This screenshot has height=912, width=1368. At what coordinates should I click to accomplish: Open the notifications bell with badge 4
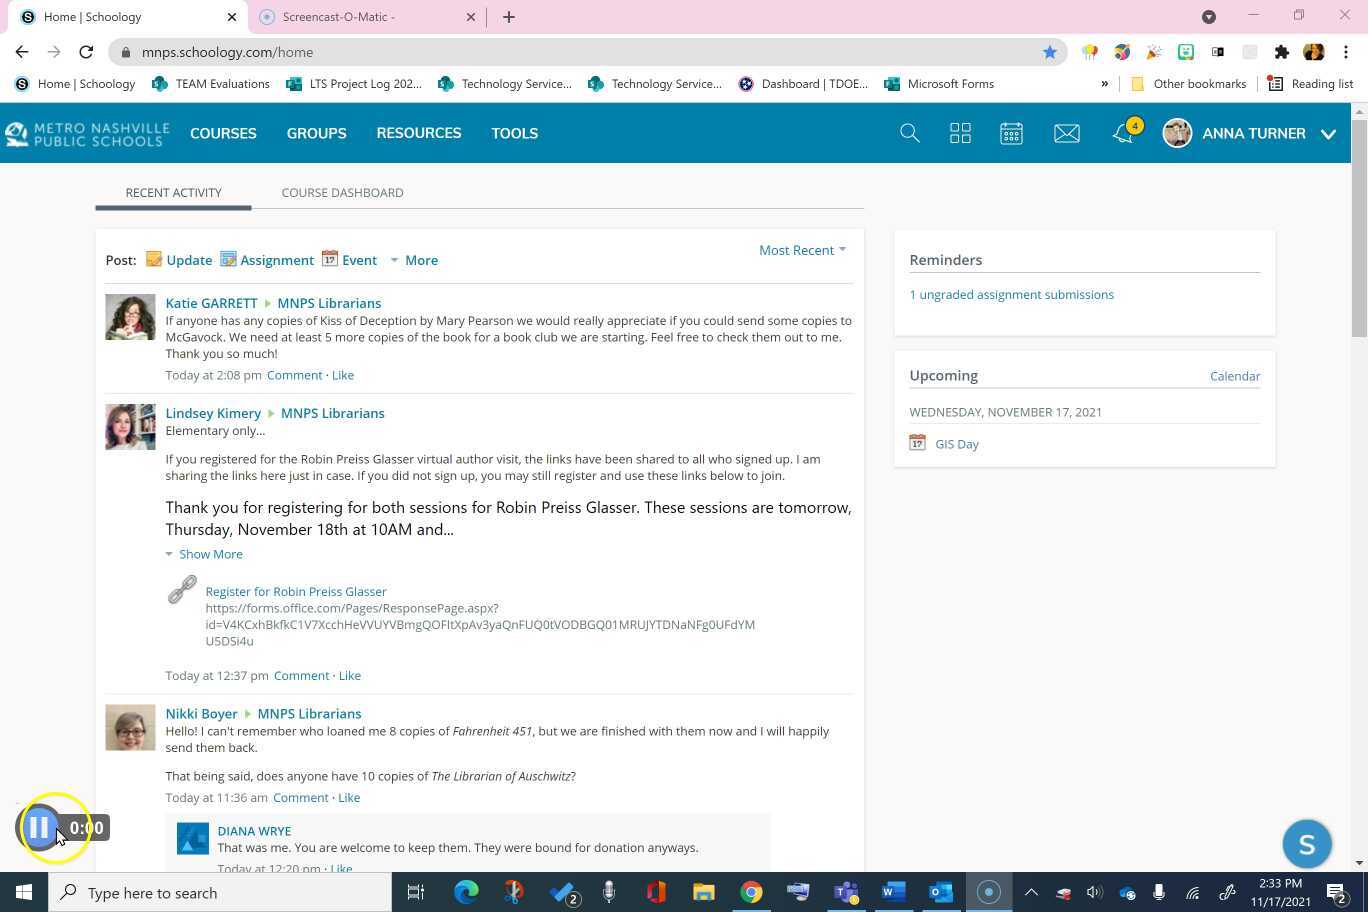[1122, 133]
